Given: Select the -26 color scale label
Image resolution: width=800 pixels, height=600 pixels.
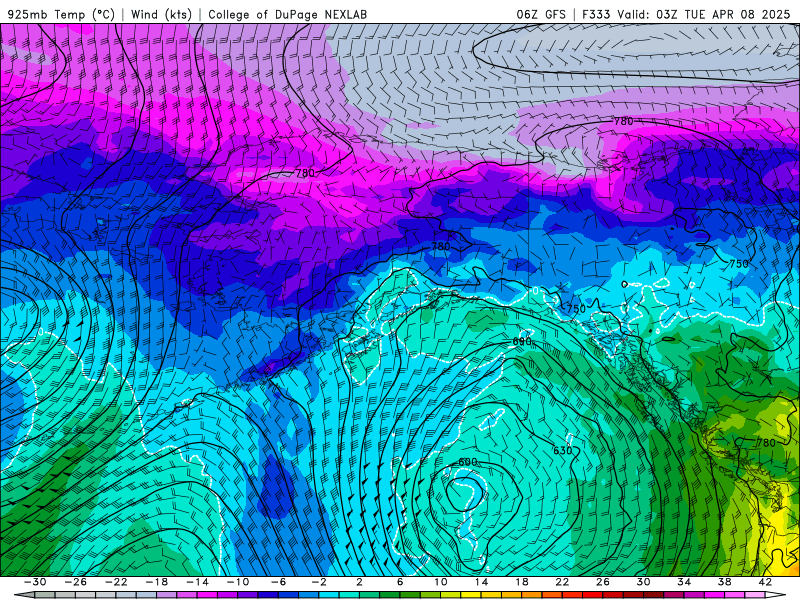Looking at the screenshot, I should pos(76,582).
